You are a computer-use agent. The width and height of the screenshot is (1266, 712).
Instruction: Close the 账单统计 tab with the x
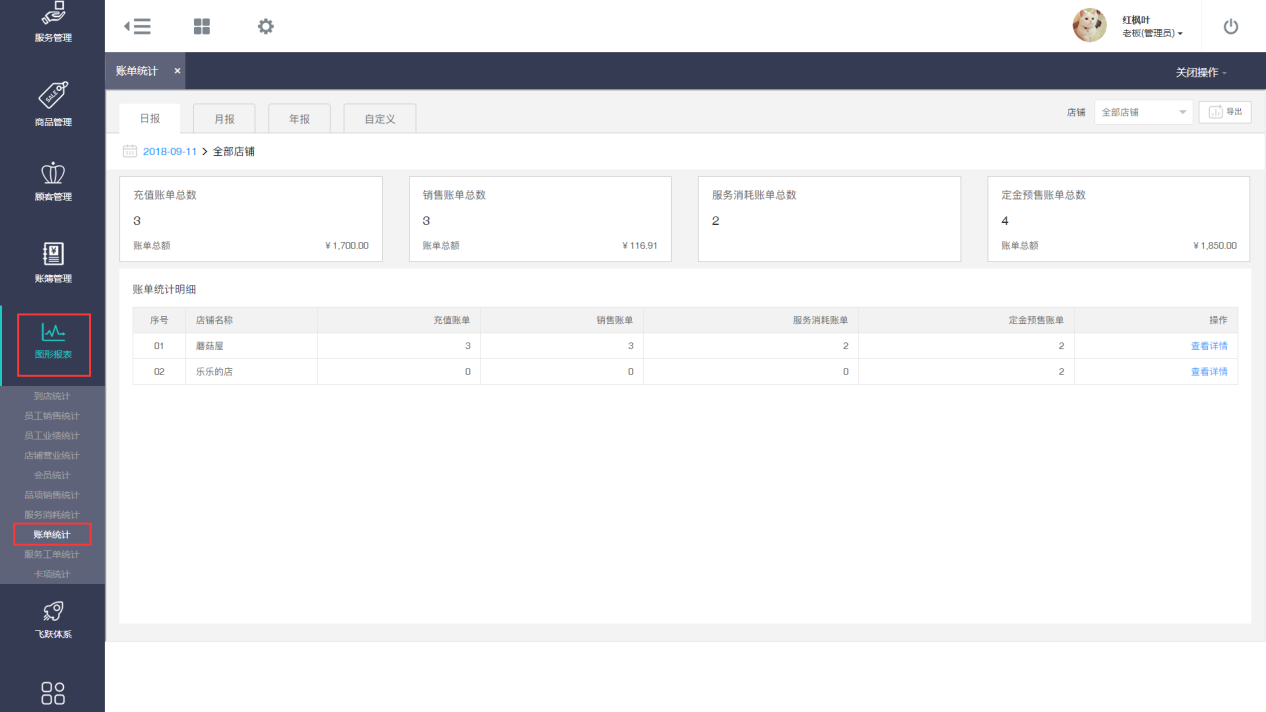point(177,71)
